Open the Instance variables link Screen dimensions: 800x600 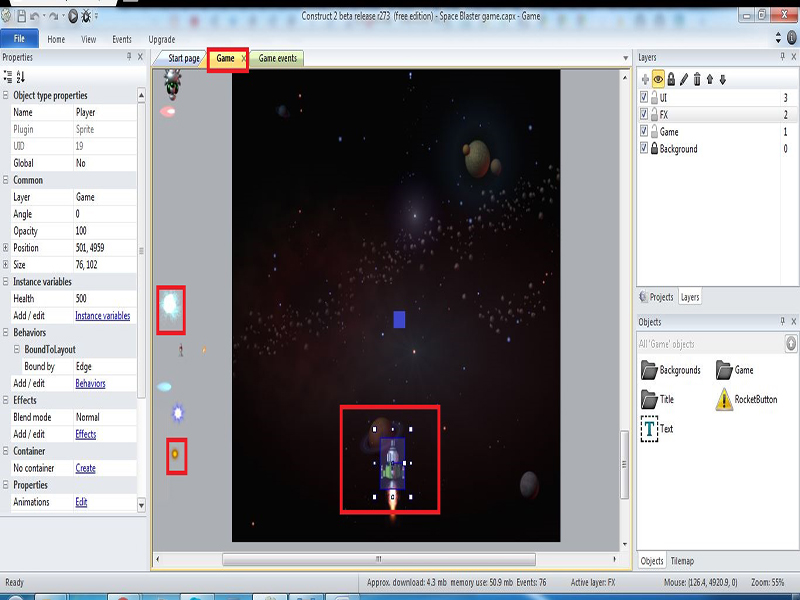103,315
